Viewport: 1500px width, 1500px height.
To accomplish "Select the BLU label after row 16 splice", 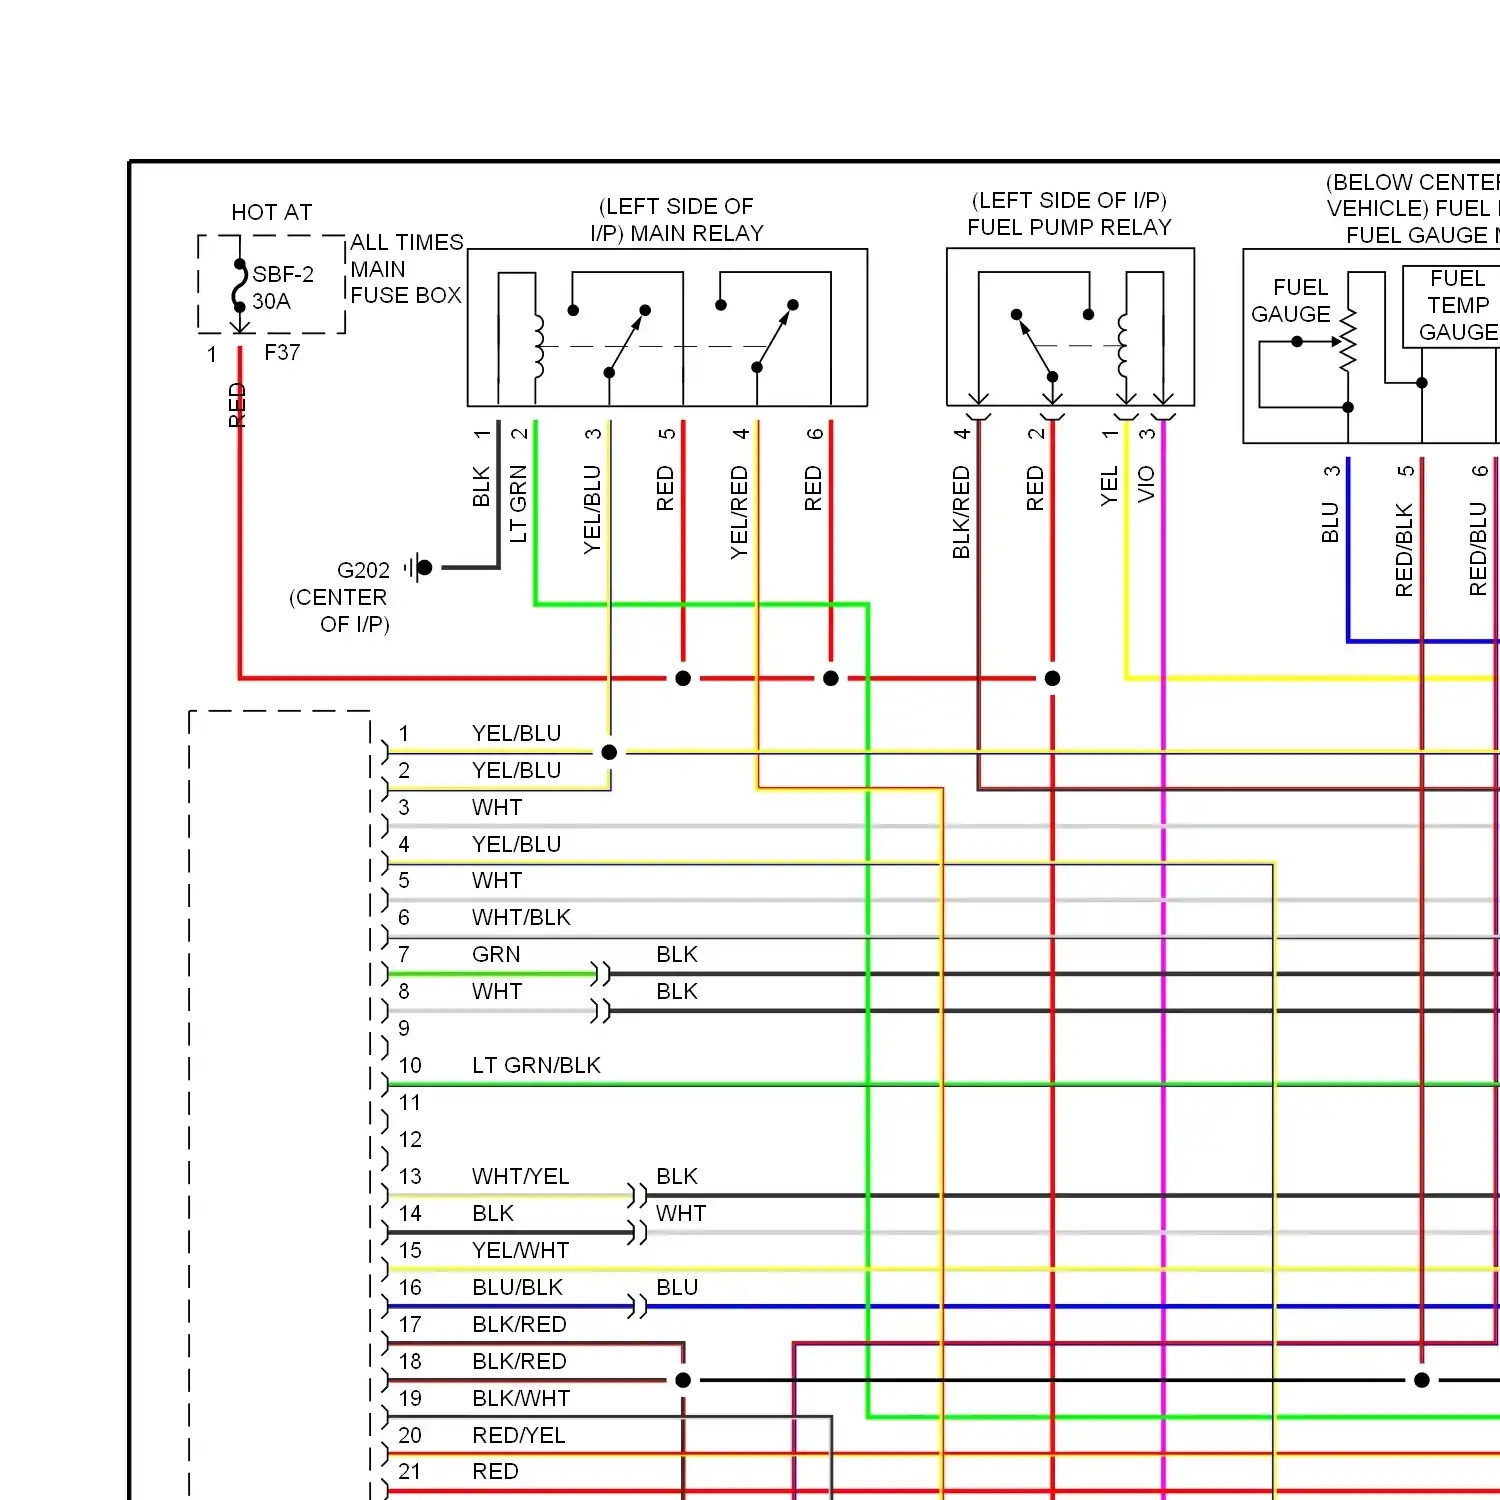I will [677, 1287].
